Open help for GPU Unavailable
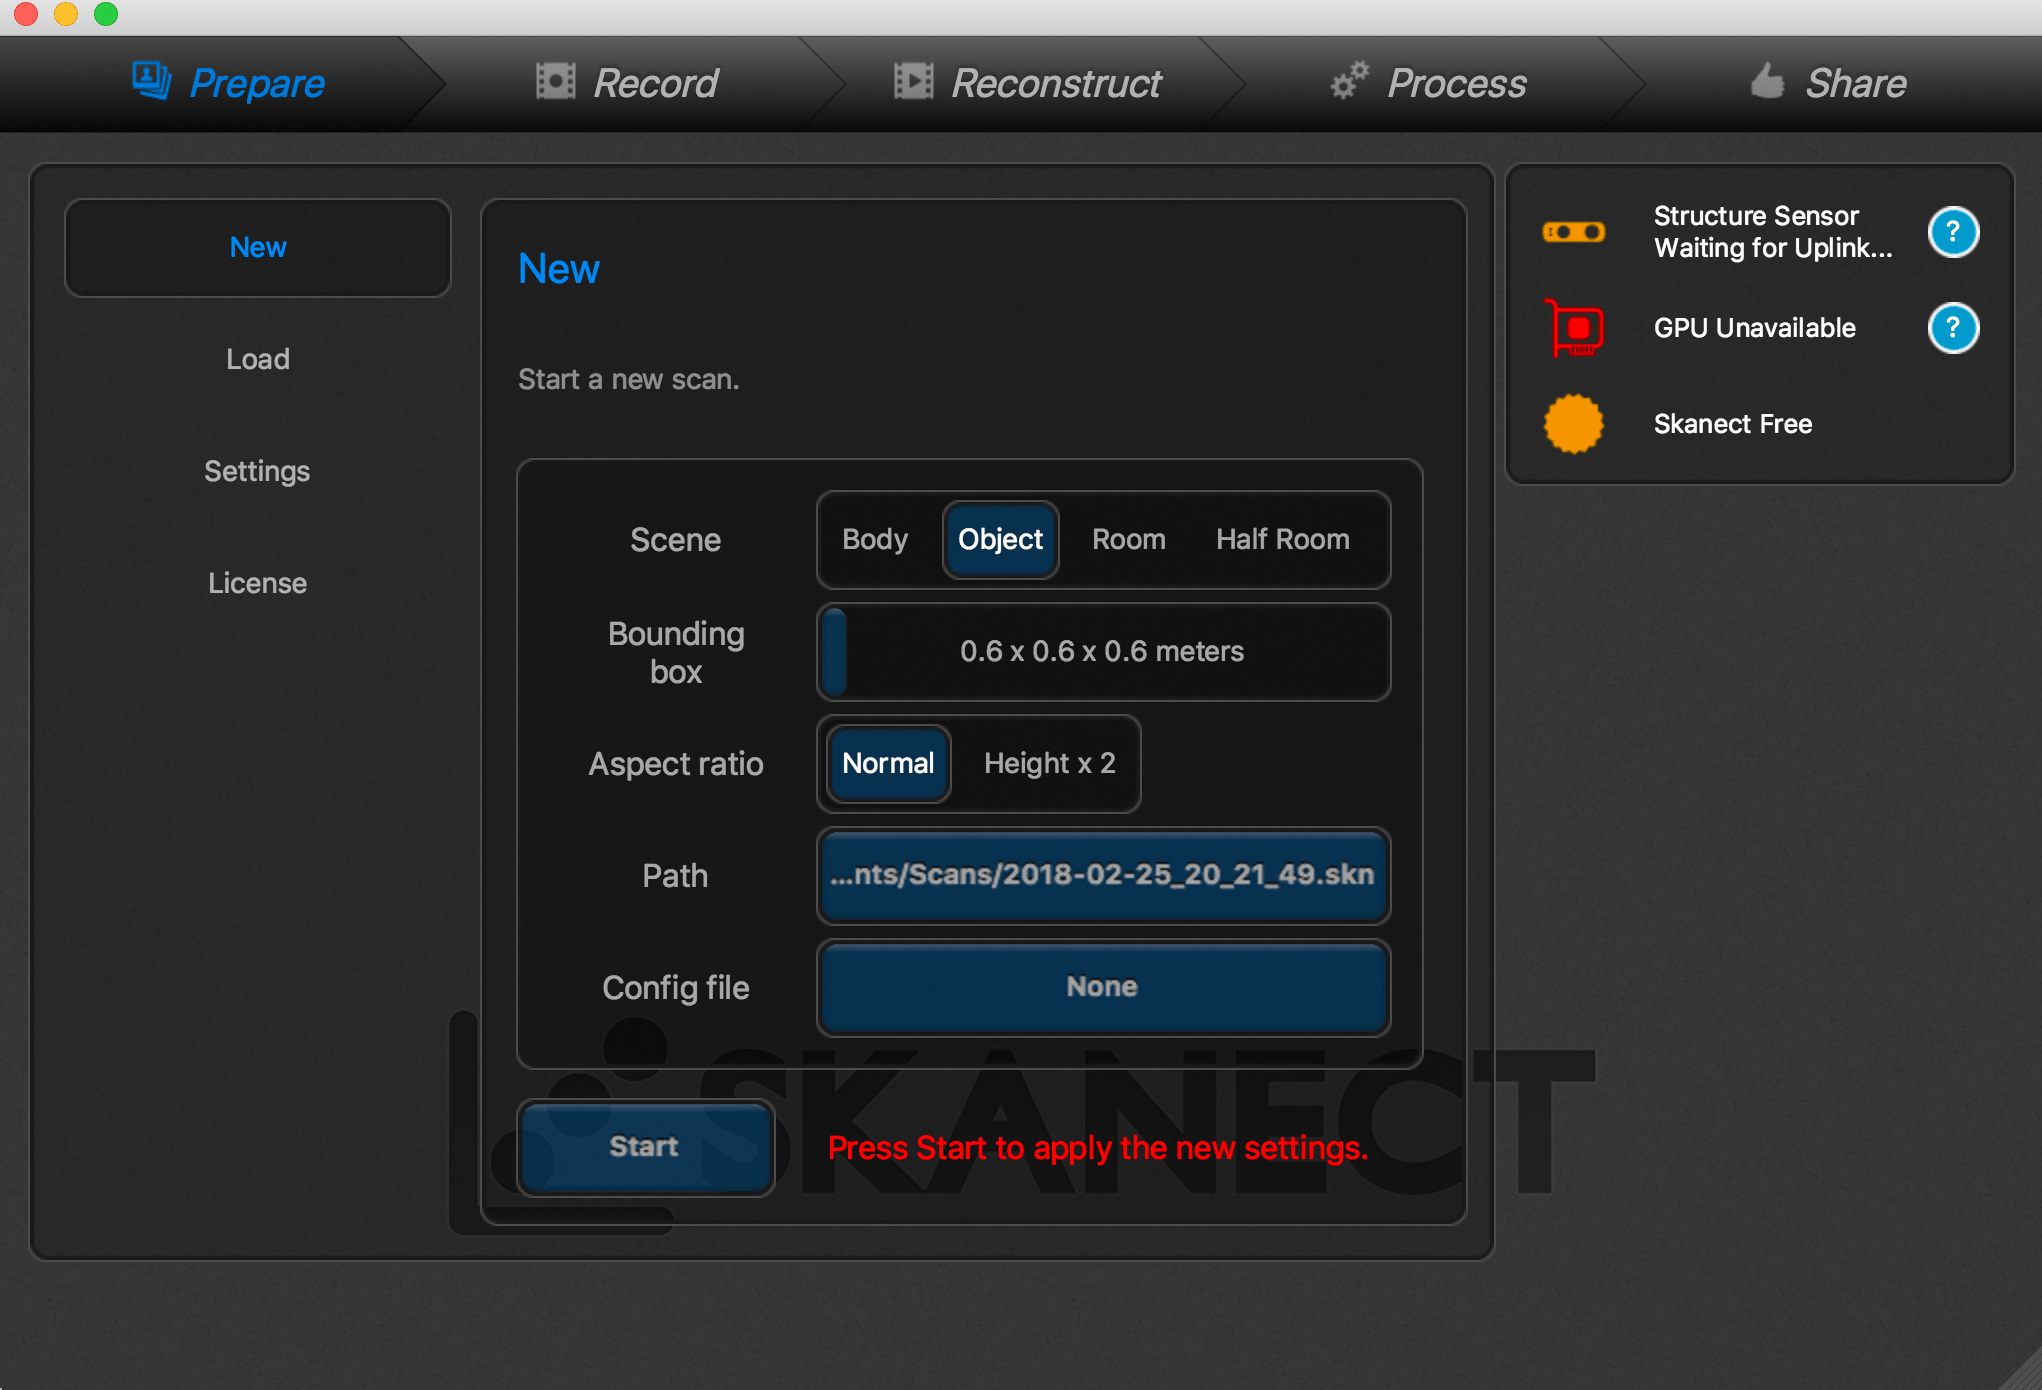Image resolution: width=2042 pixels, height=1390 pixels. tap(1953, 328)
